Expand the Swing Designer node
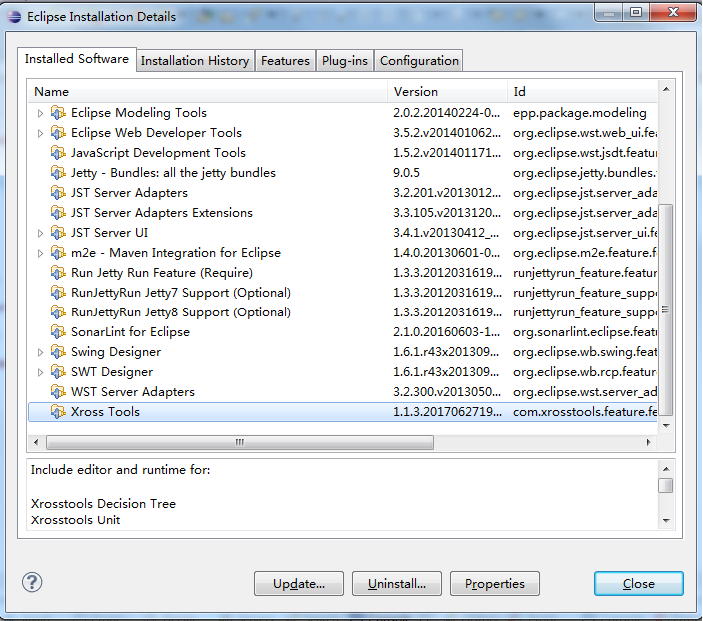Image resolution: width=703 pixels, height=621 pixels. (40, 353)
